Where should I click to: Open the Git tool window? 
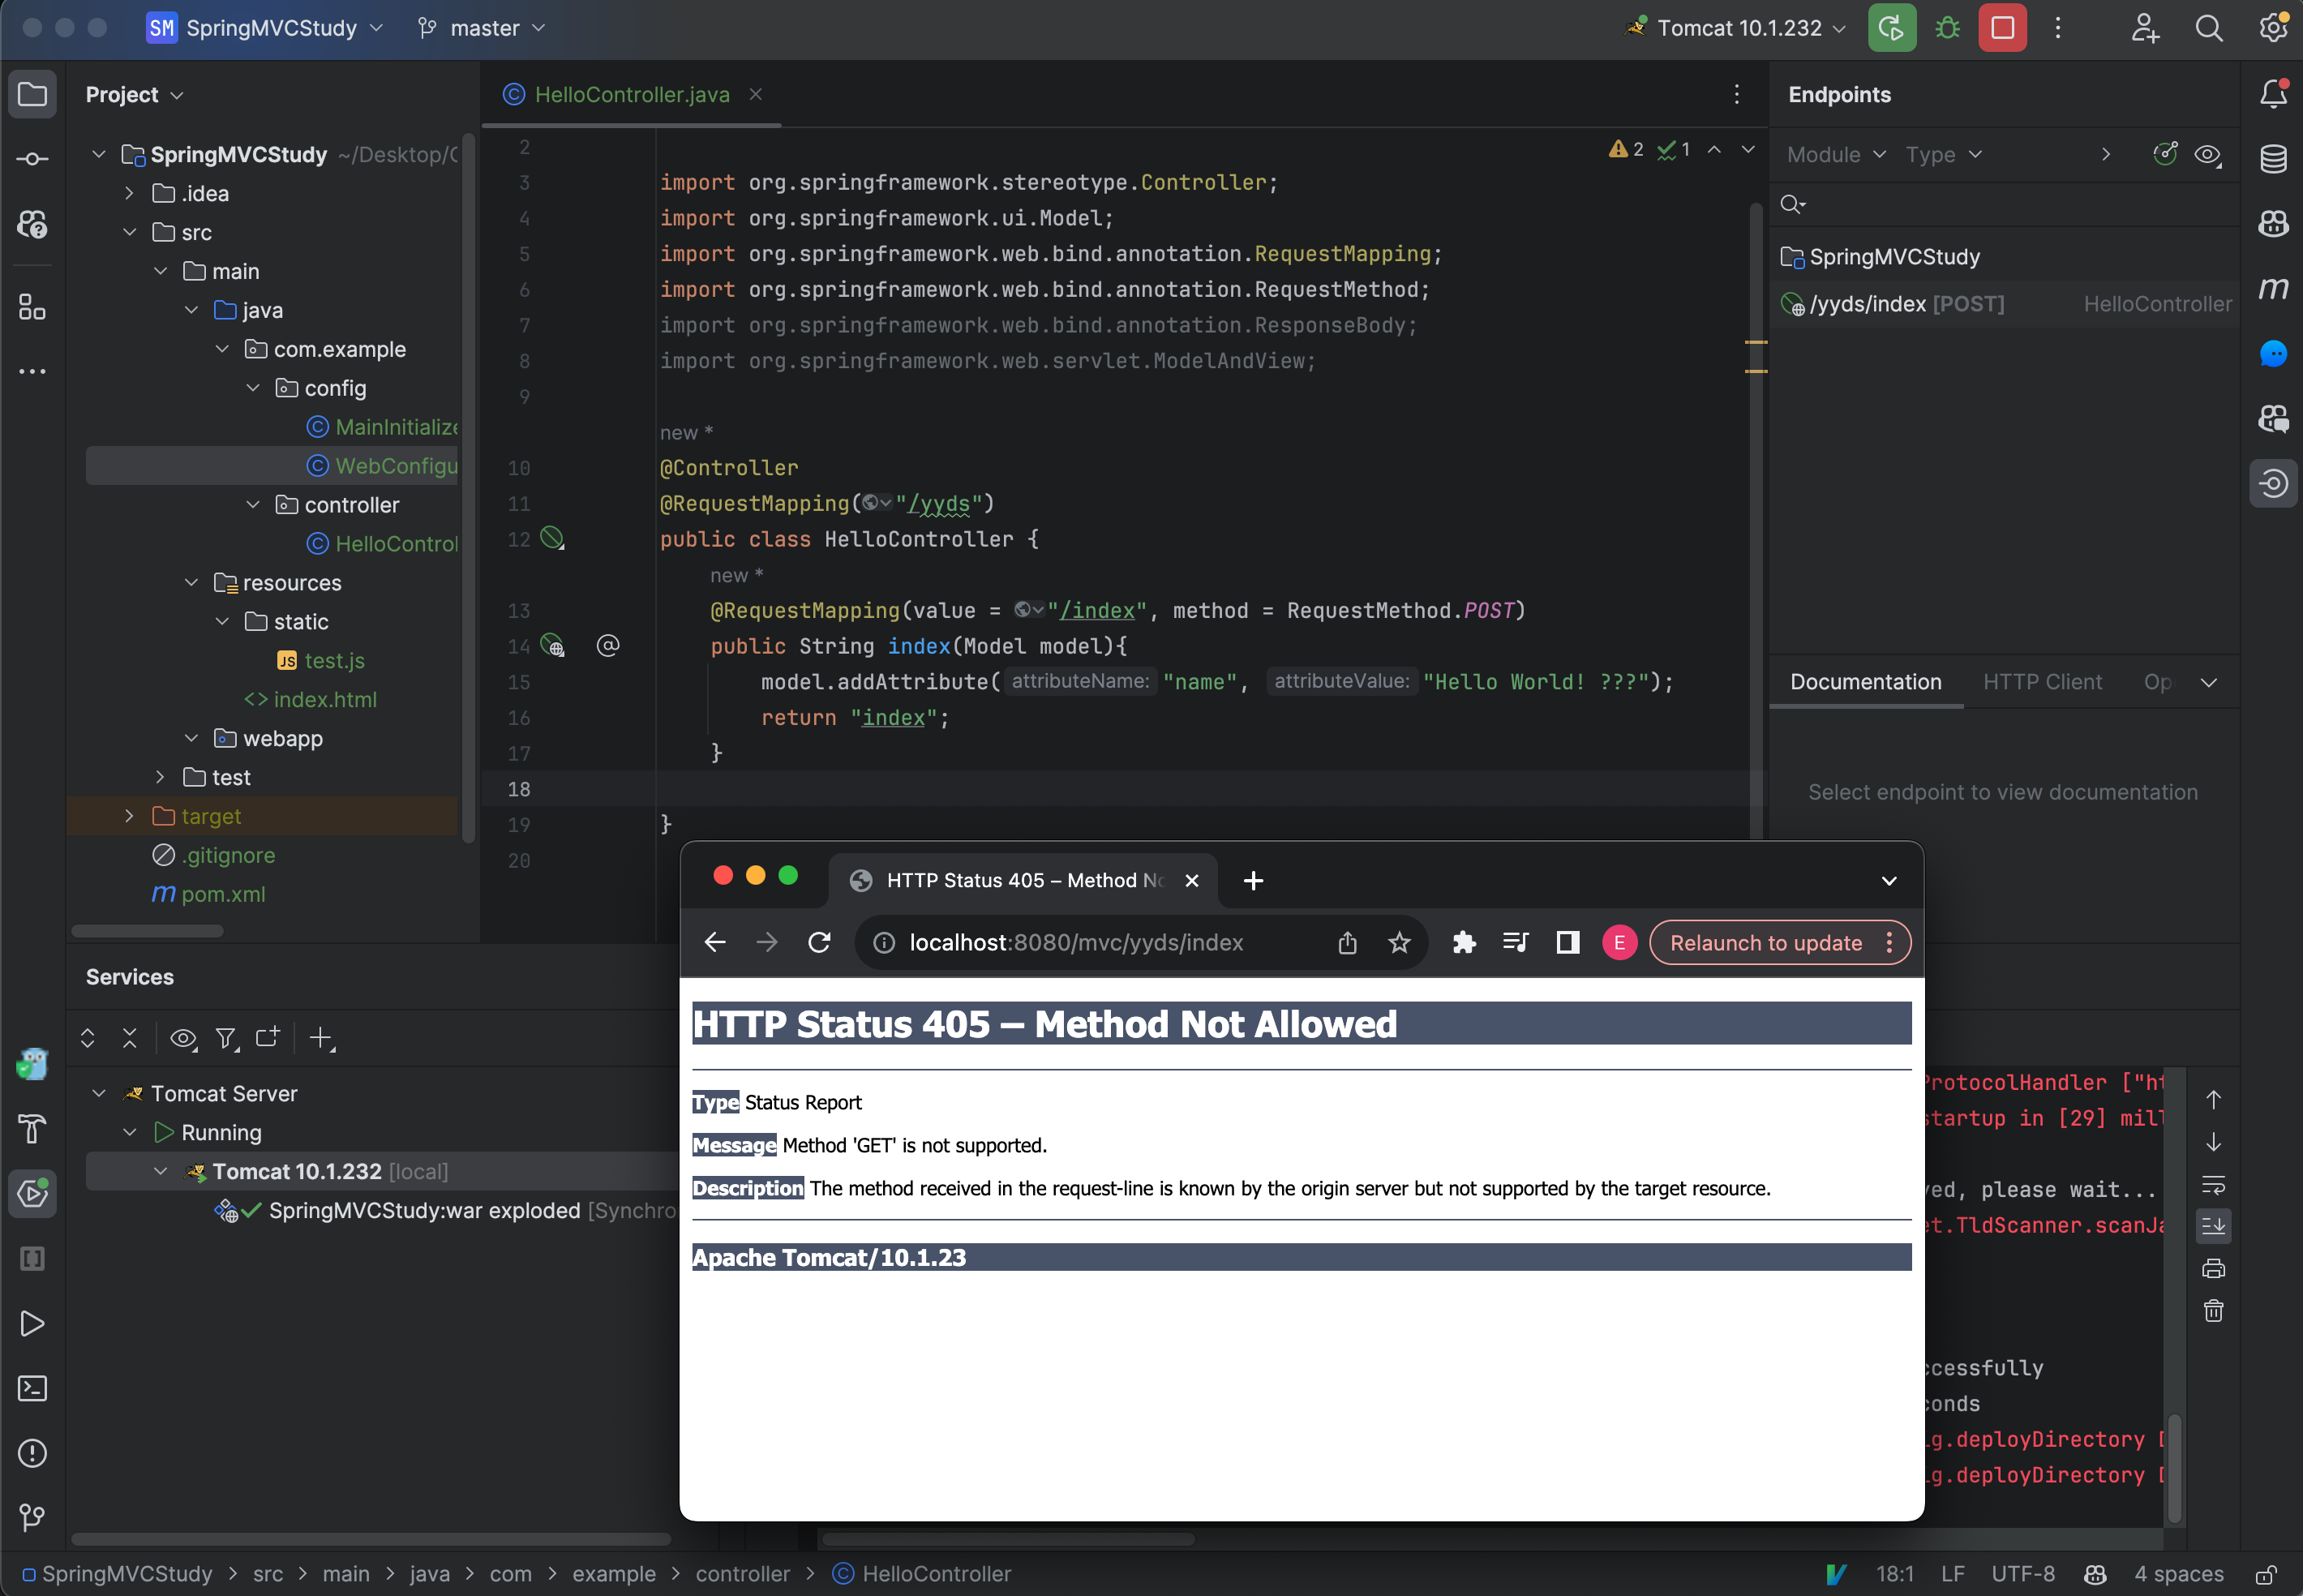point(33,1518)
